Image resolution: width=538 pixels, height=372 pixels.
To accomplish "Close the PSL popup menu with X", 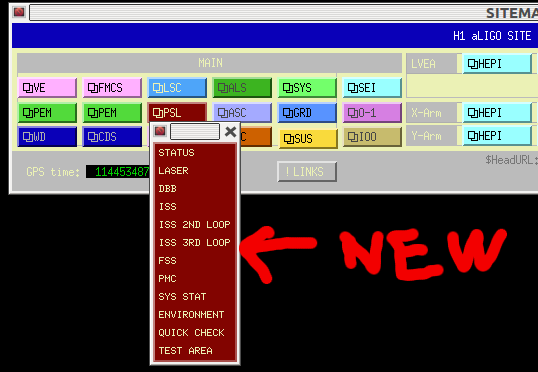I will point(231,131).
